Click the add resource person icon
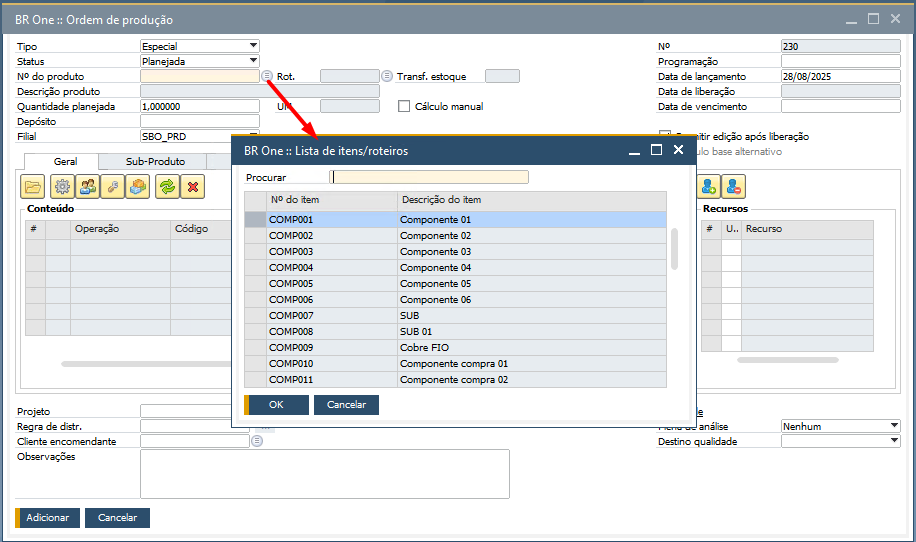The image size is (916, 542). 709,187
